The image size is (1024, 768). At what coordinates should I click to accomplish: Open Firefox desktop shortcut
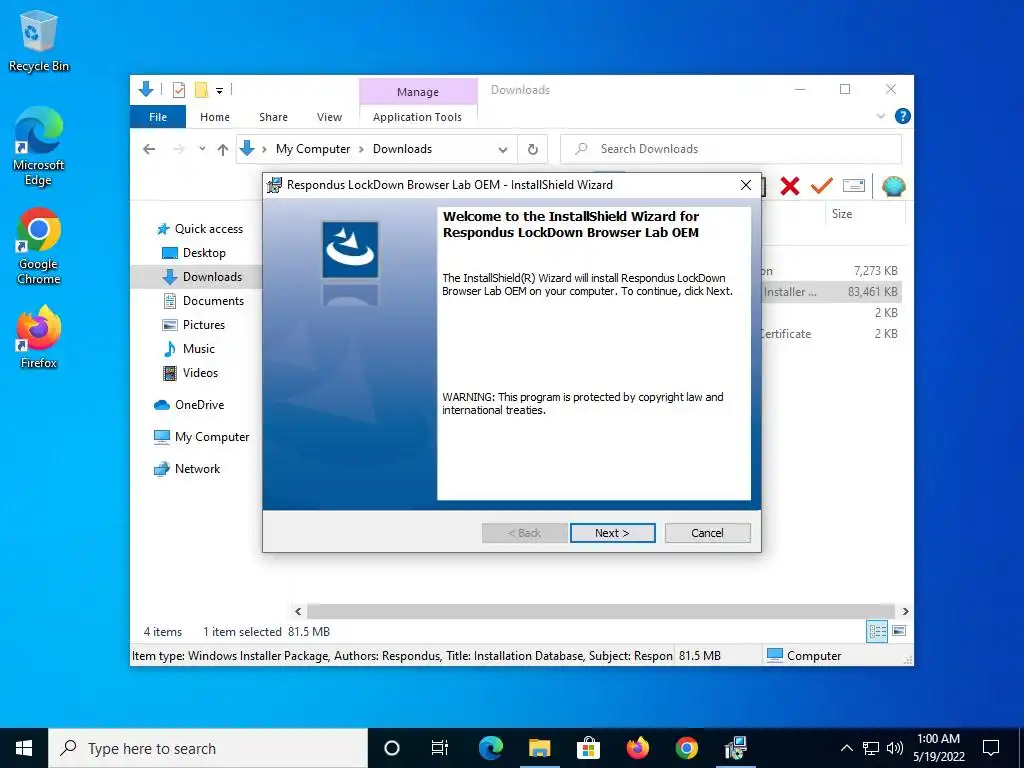click(39, 337)
